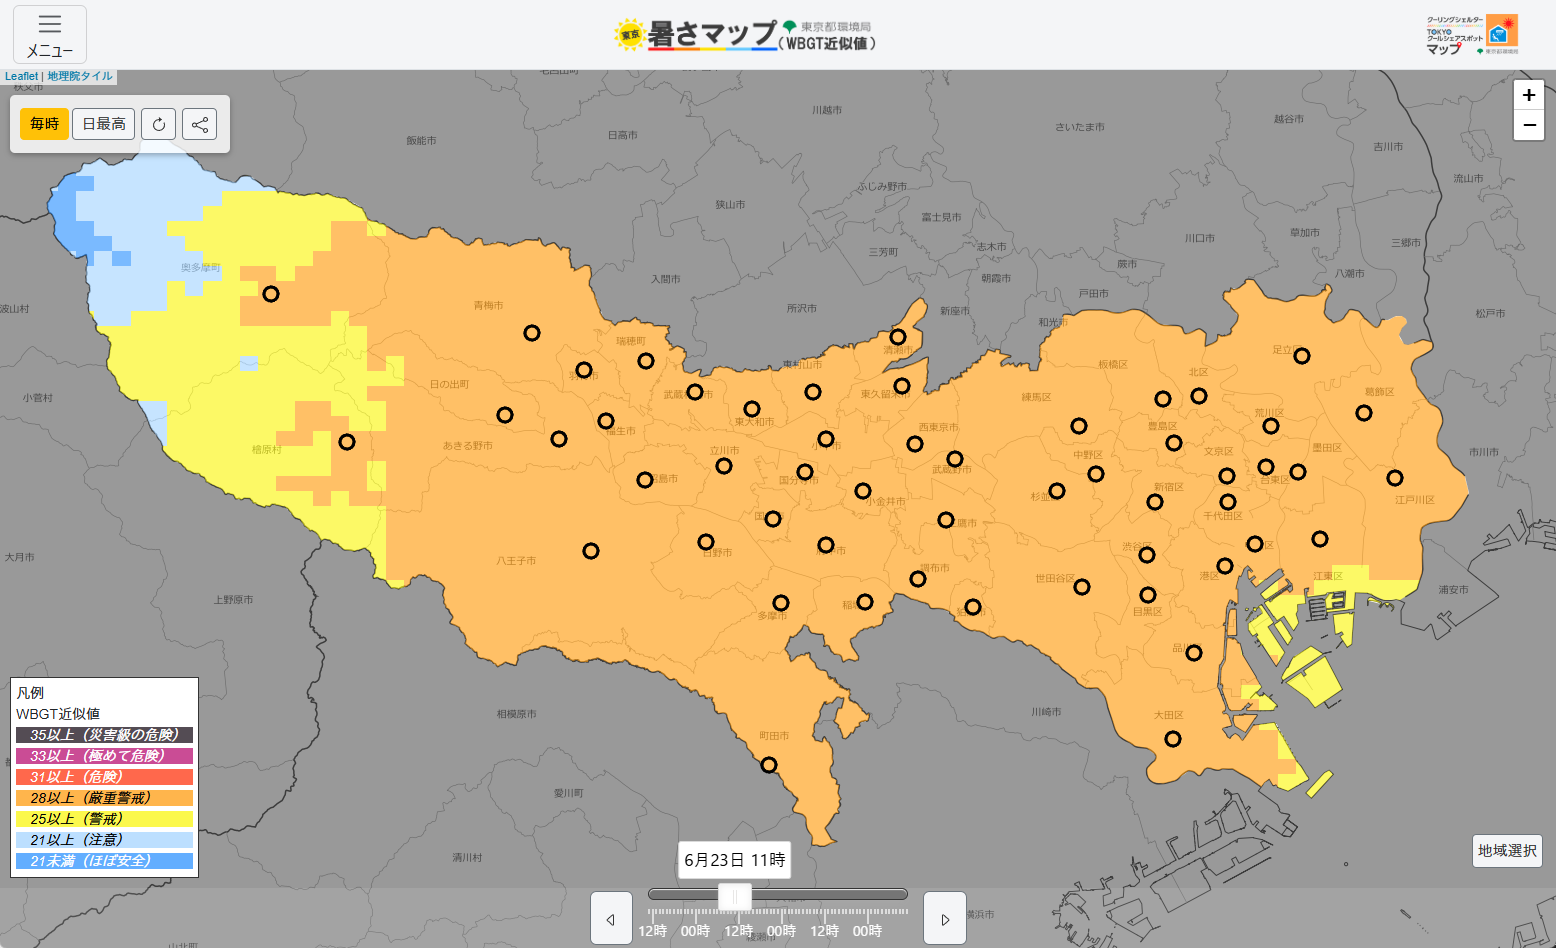Select the observation marker at 多摩市
Image resolution: width=1556 pixels, height=948 pixels.
tap(781, 603)
